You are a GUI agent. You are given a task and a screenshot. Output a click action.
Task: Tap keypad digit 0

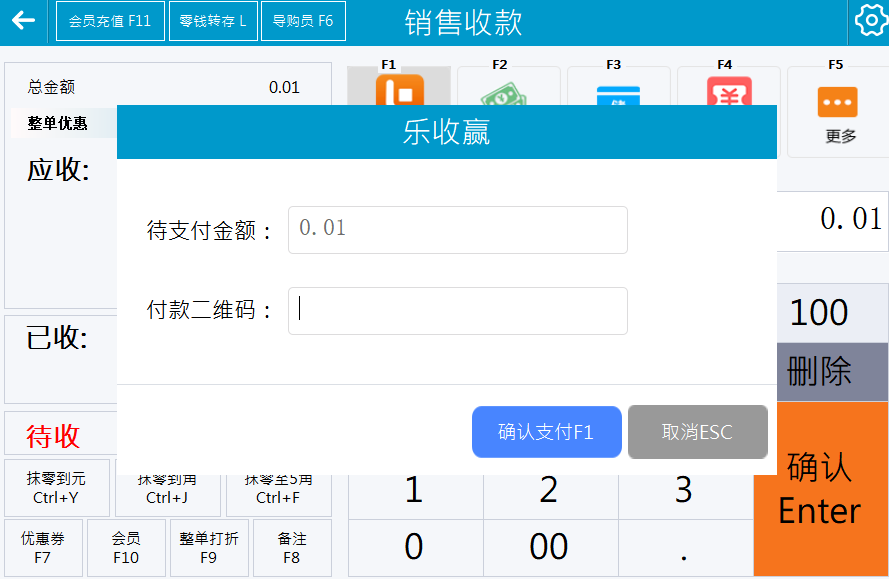coord(415,547)
